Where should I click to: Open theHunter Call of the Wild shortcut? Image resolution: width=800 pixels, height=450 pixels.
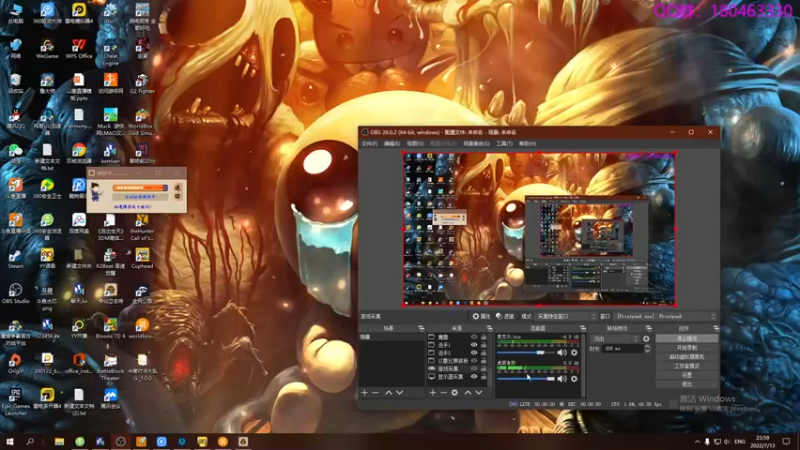tap(142, 227)
